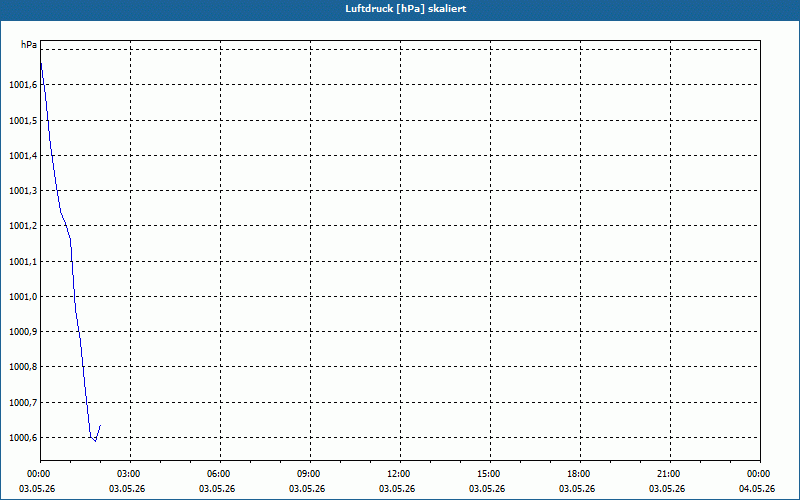Viewport: 800px width, 500px height.
Task: Click the hPa unit label
Action: pyautogui.click(x=29, y=45)
